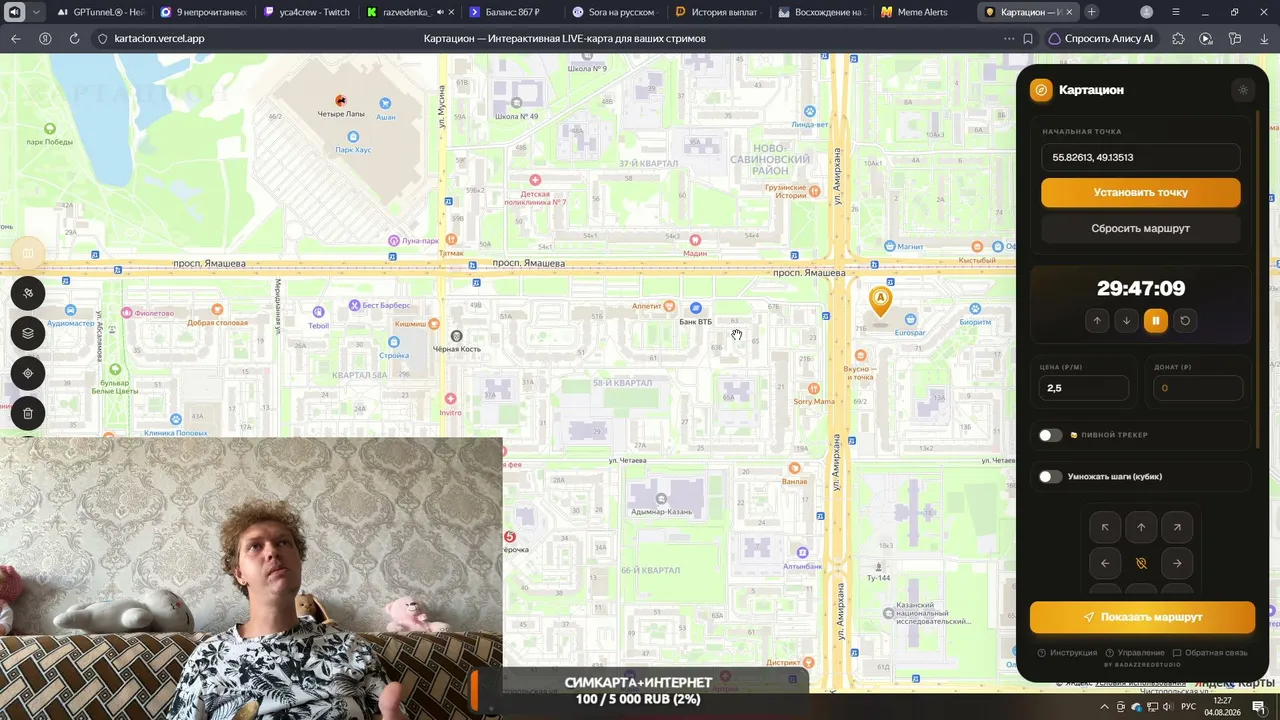Click the crosshair locate button on map sidebar
Viewport: 1280px width, 720px height.
(28, 373)
